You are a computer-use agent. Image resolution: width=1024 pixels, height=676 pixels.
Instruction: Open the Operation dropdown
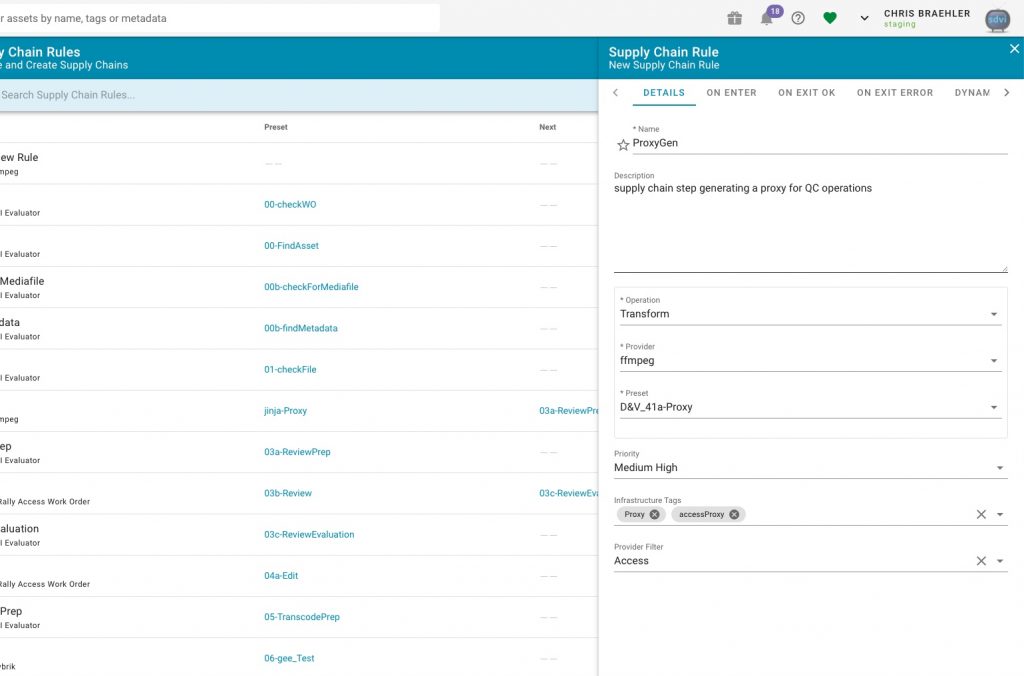pos(810,314)
